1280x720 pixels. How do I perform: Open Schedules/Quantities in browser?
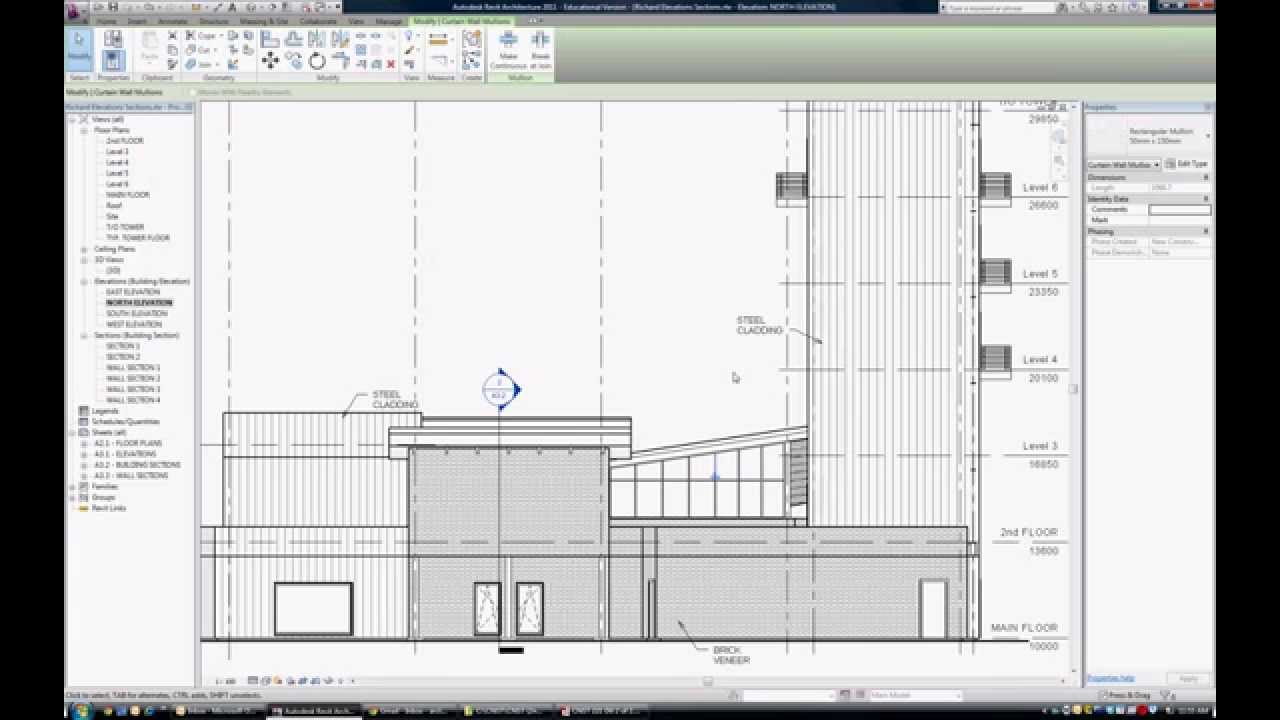[125, 421]
